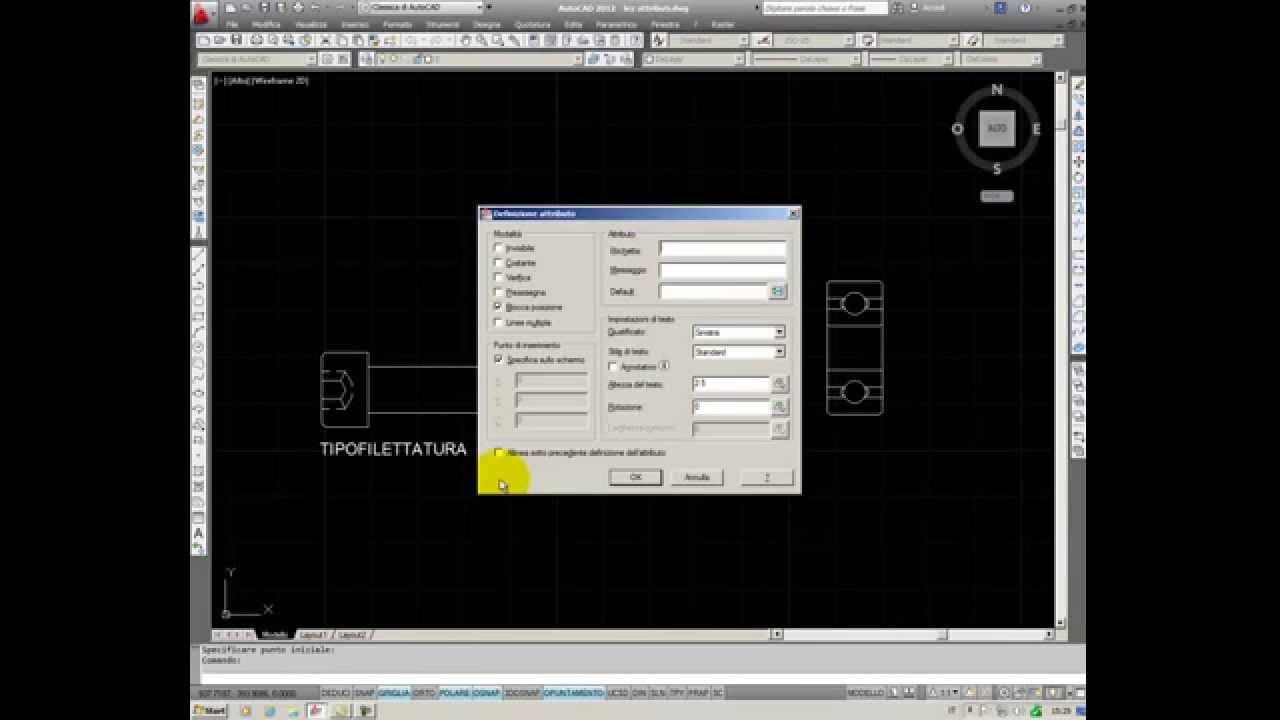Select the Polyline drawing tool
The image size is (1280, 720).
tap(198, 285)
